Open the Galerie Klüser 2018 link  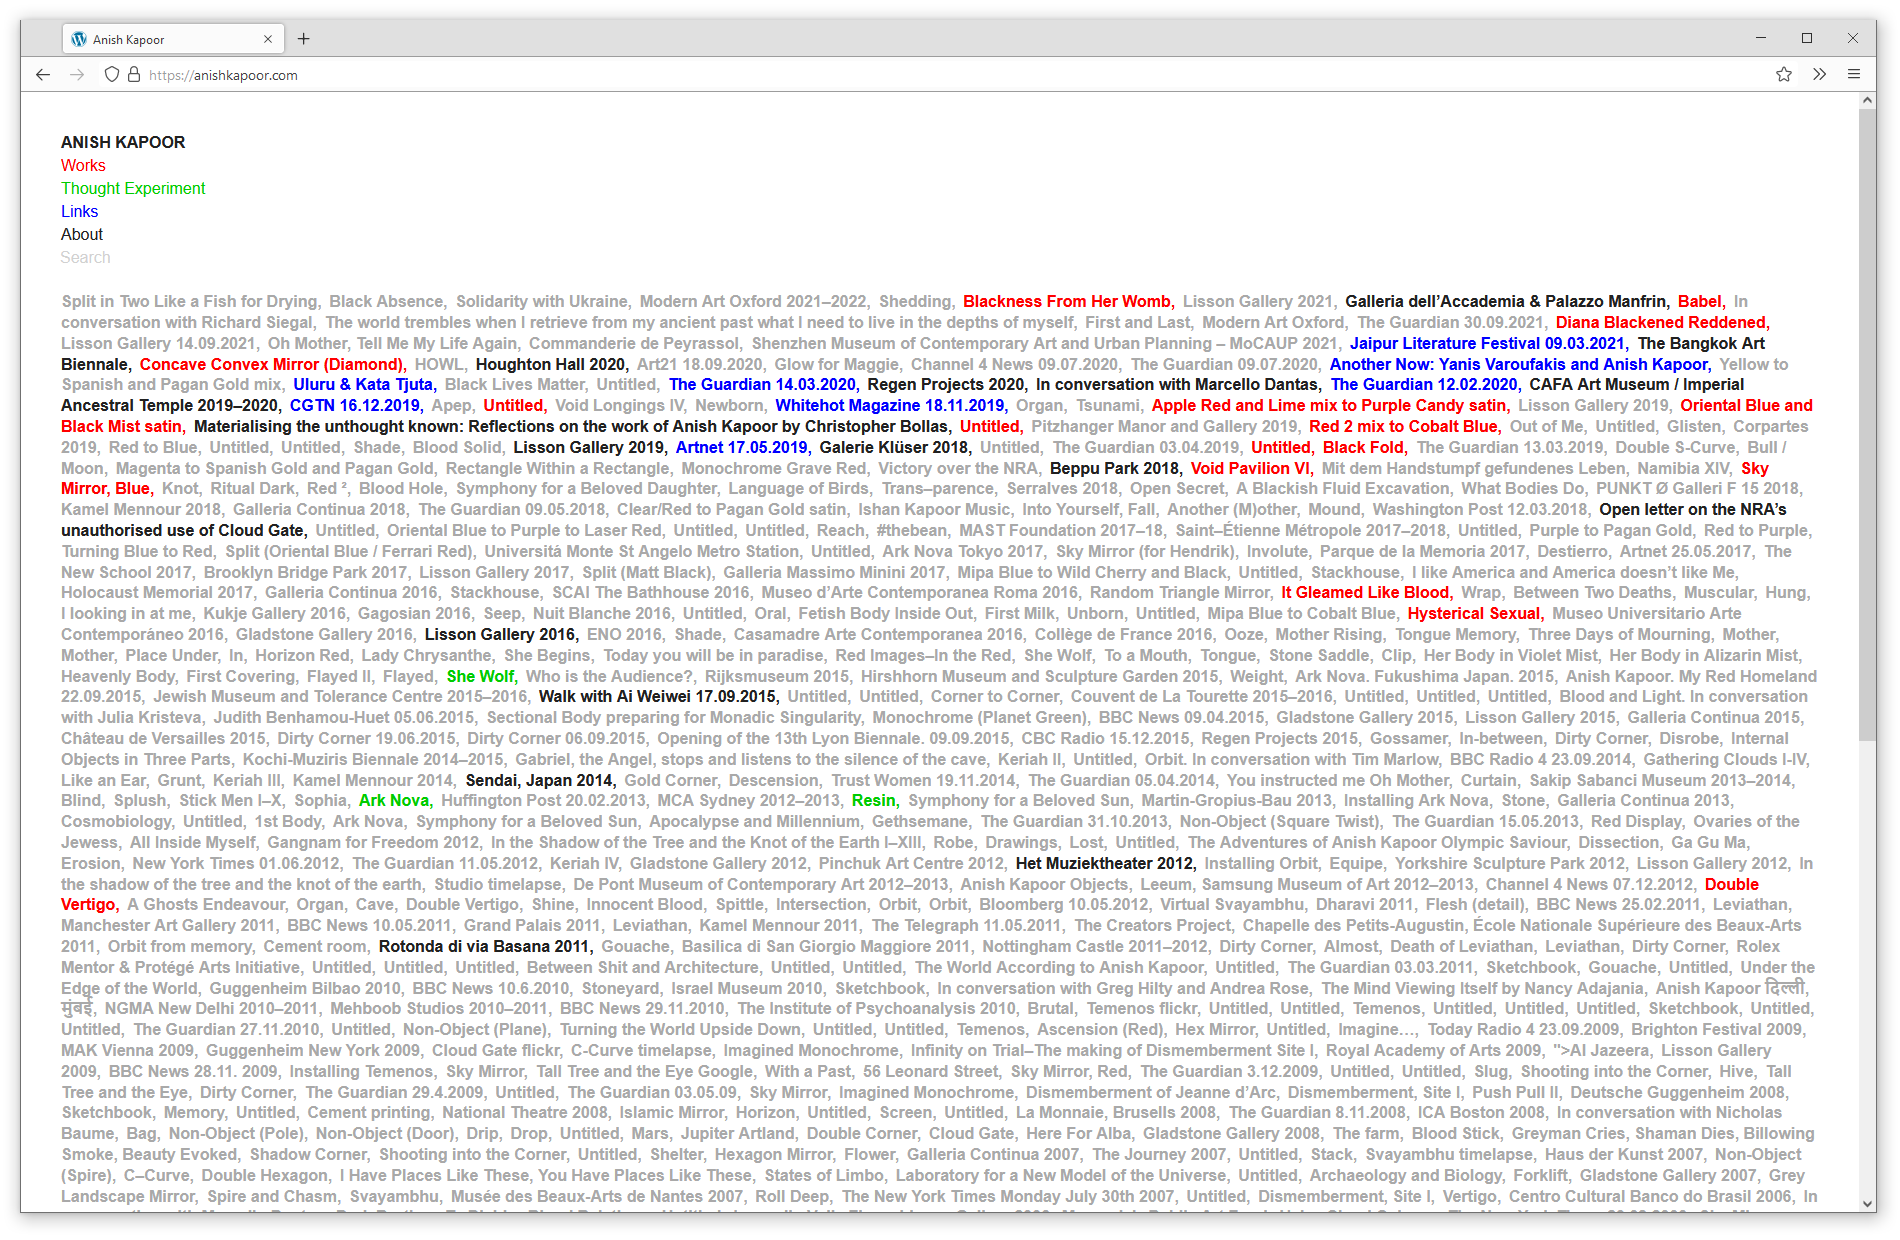click(x=895, y=447)
